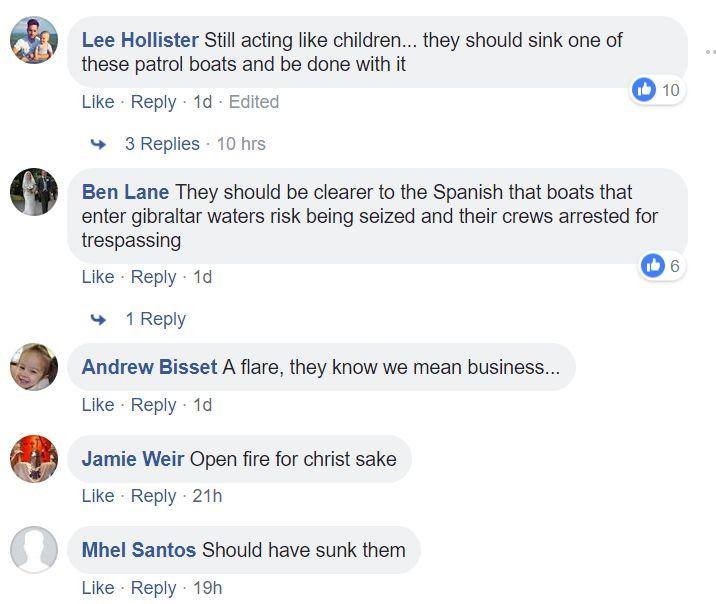Open the Mhel Santos name link

(x=139, y=550)
